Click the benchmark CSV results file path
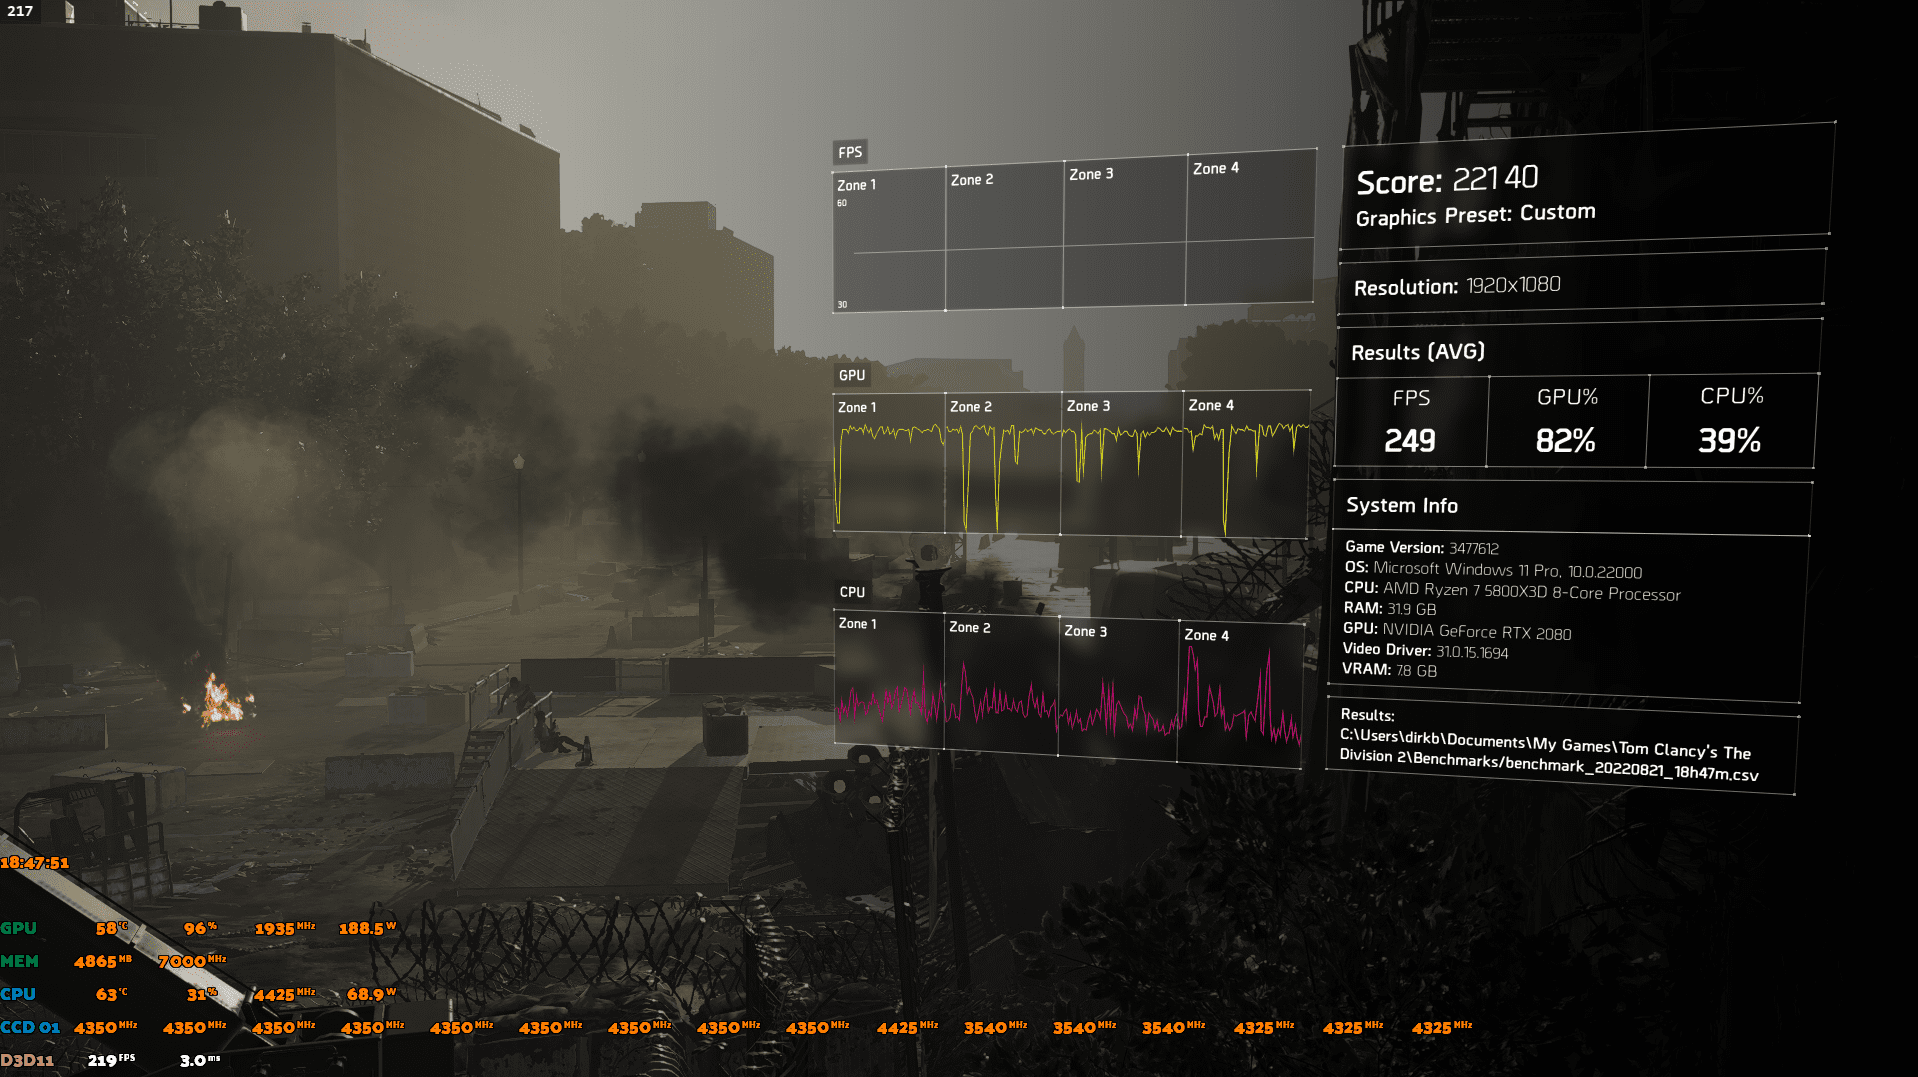Image resolution: width=1918 pixels, height=1077 pixels. 1549,755
